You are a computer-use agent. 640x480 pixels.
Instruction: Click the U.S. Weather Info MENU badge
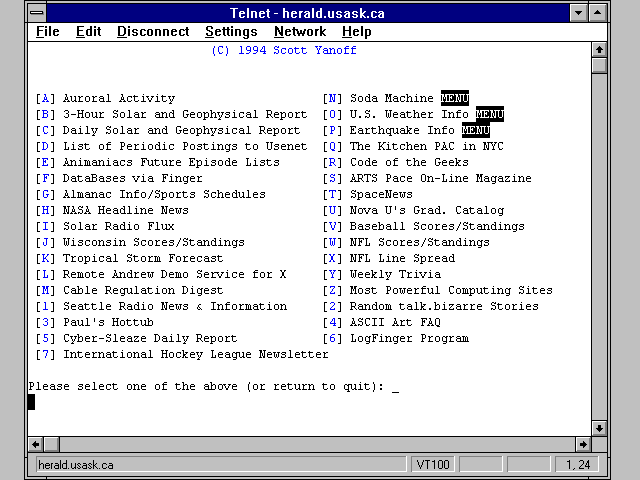(x=489, y=115)
